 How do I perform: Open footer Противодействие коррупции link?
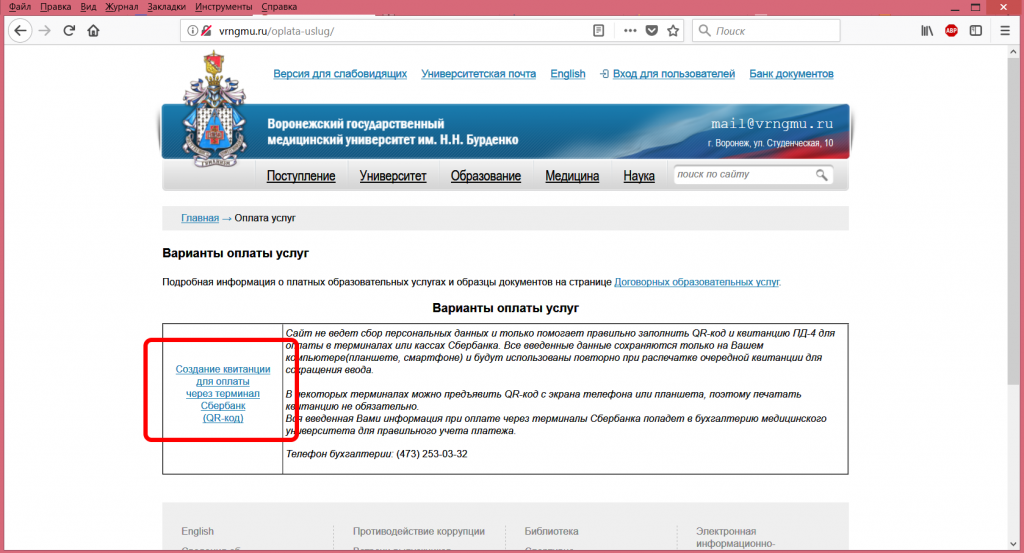click(x=419, y=531)
